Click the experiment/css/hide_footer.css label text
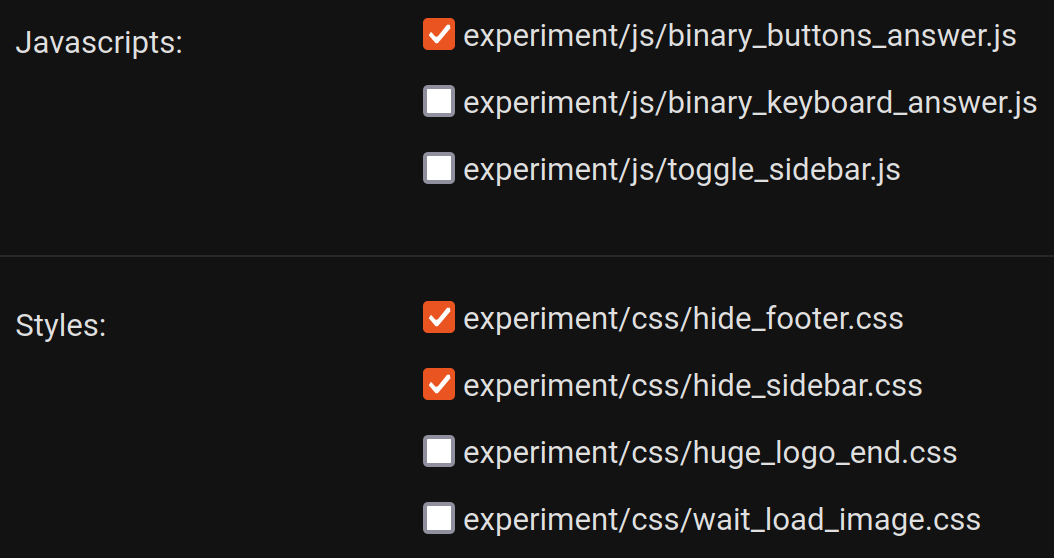Image resolution: width=1054 pixels, height=558 pixels. pos(683,319)
